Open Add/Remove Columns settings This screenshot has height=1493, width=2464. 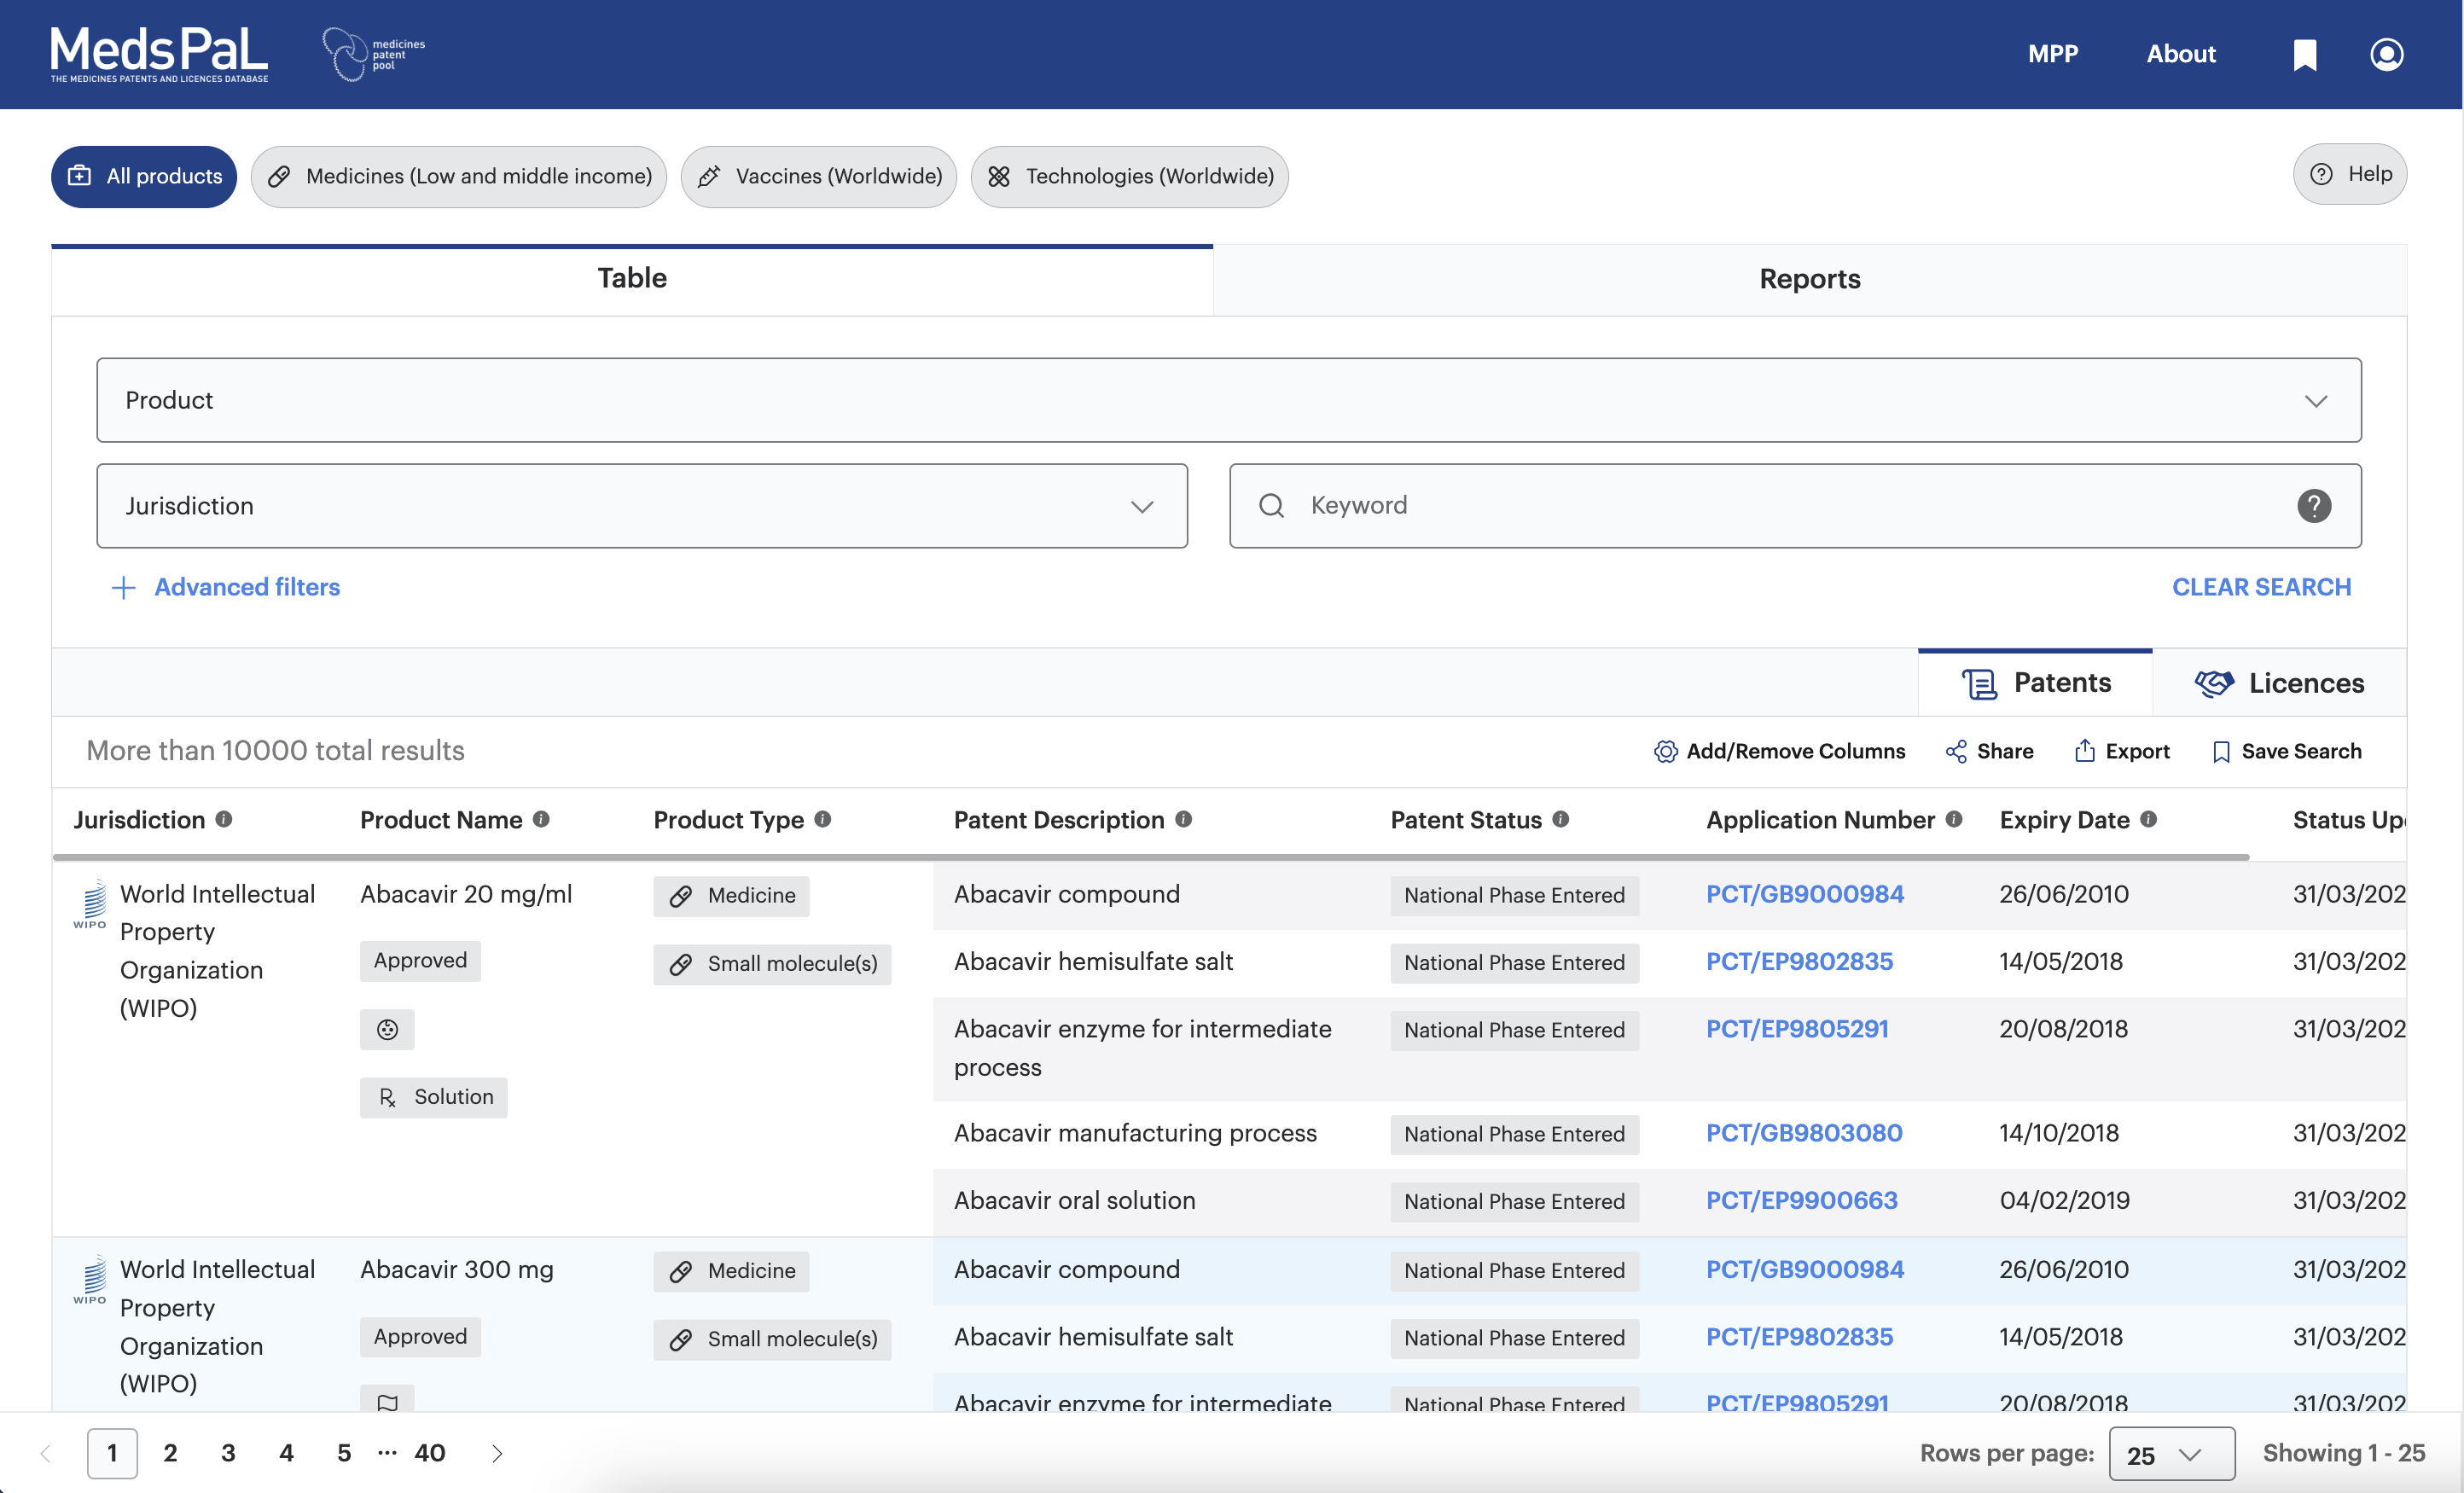(x=1780, y=751)
